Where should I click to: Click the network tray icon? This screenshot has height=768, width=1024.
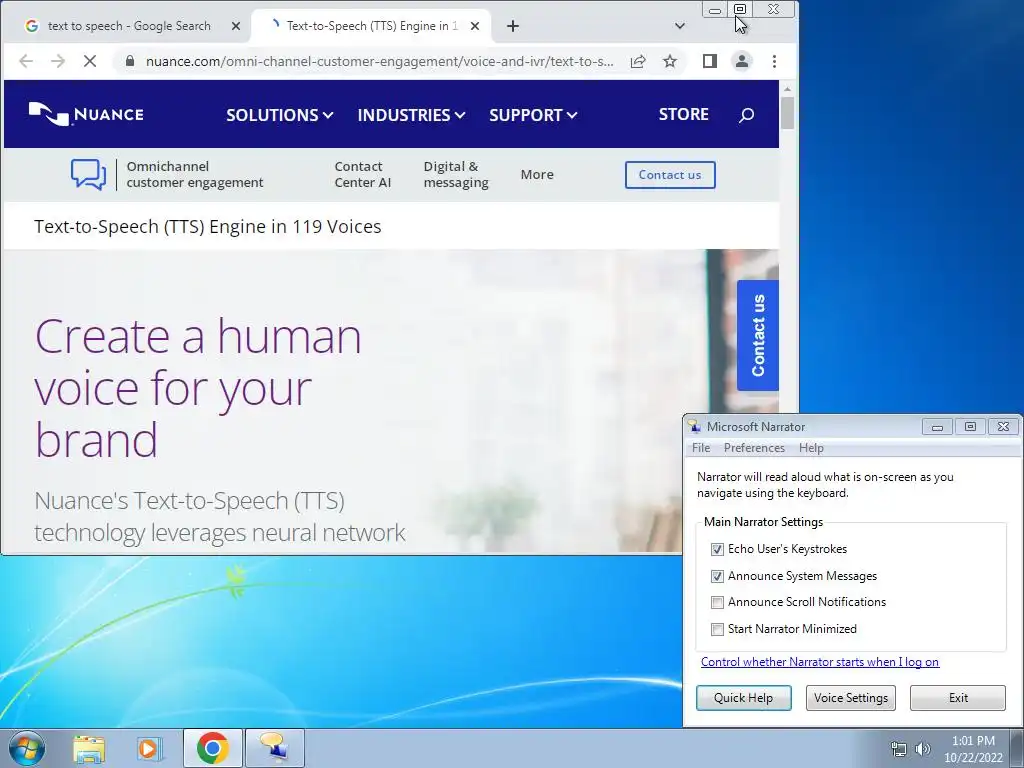coord(899,749)
